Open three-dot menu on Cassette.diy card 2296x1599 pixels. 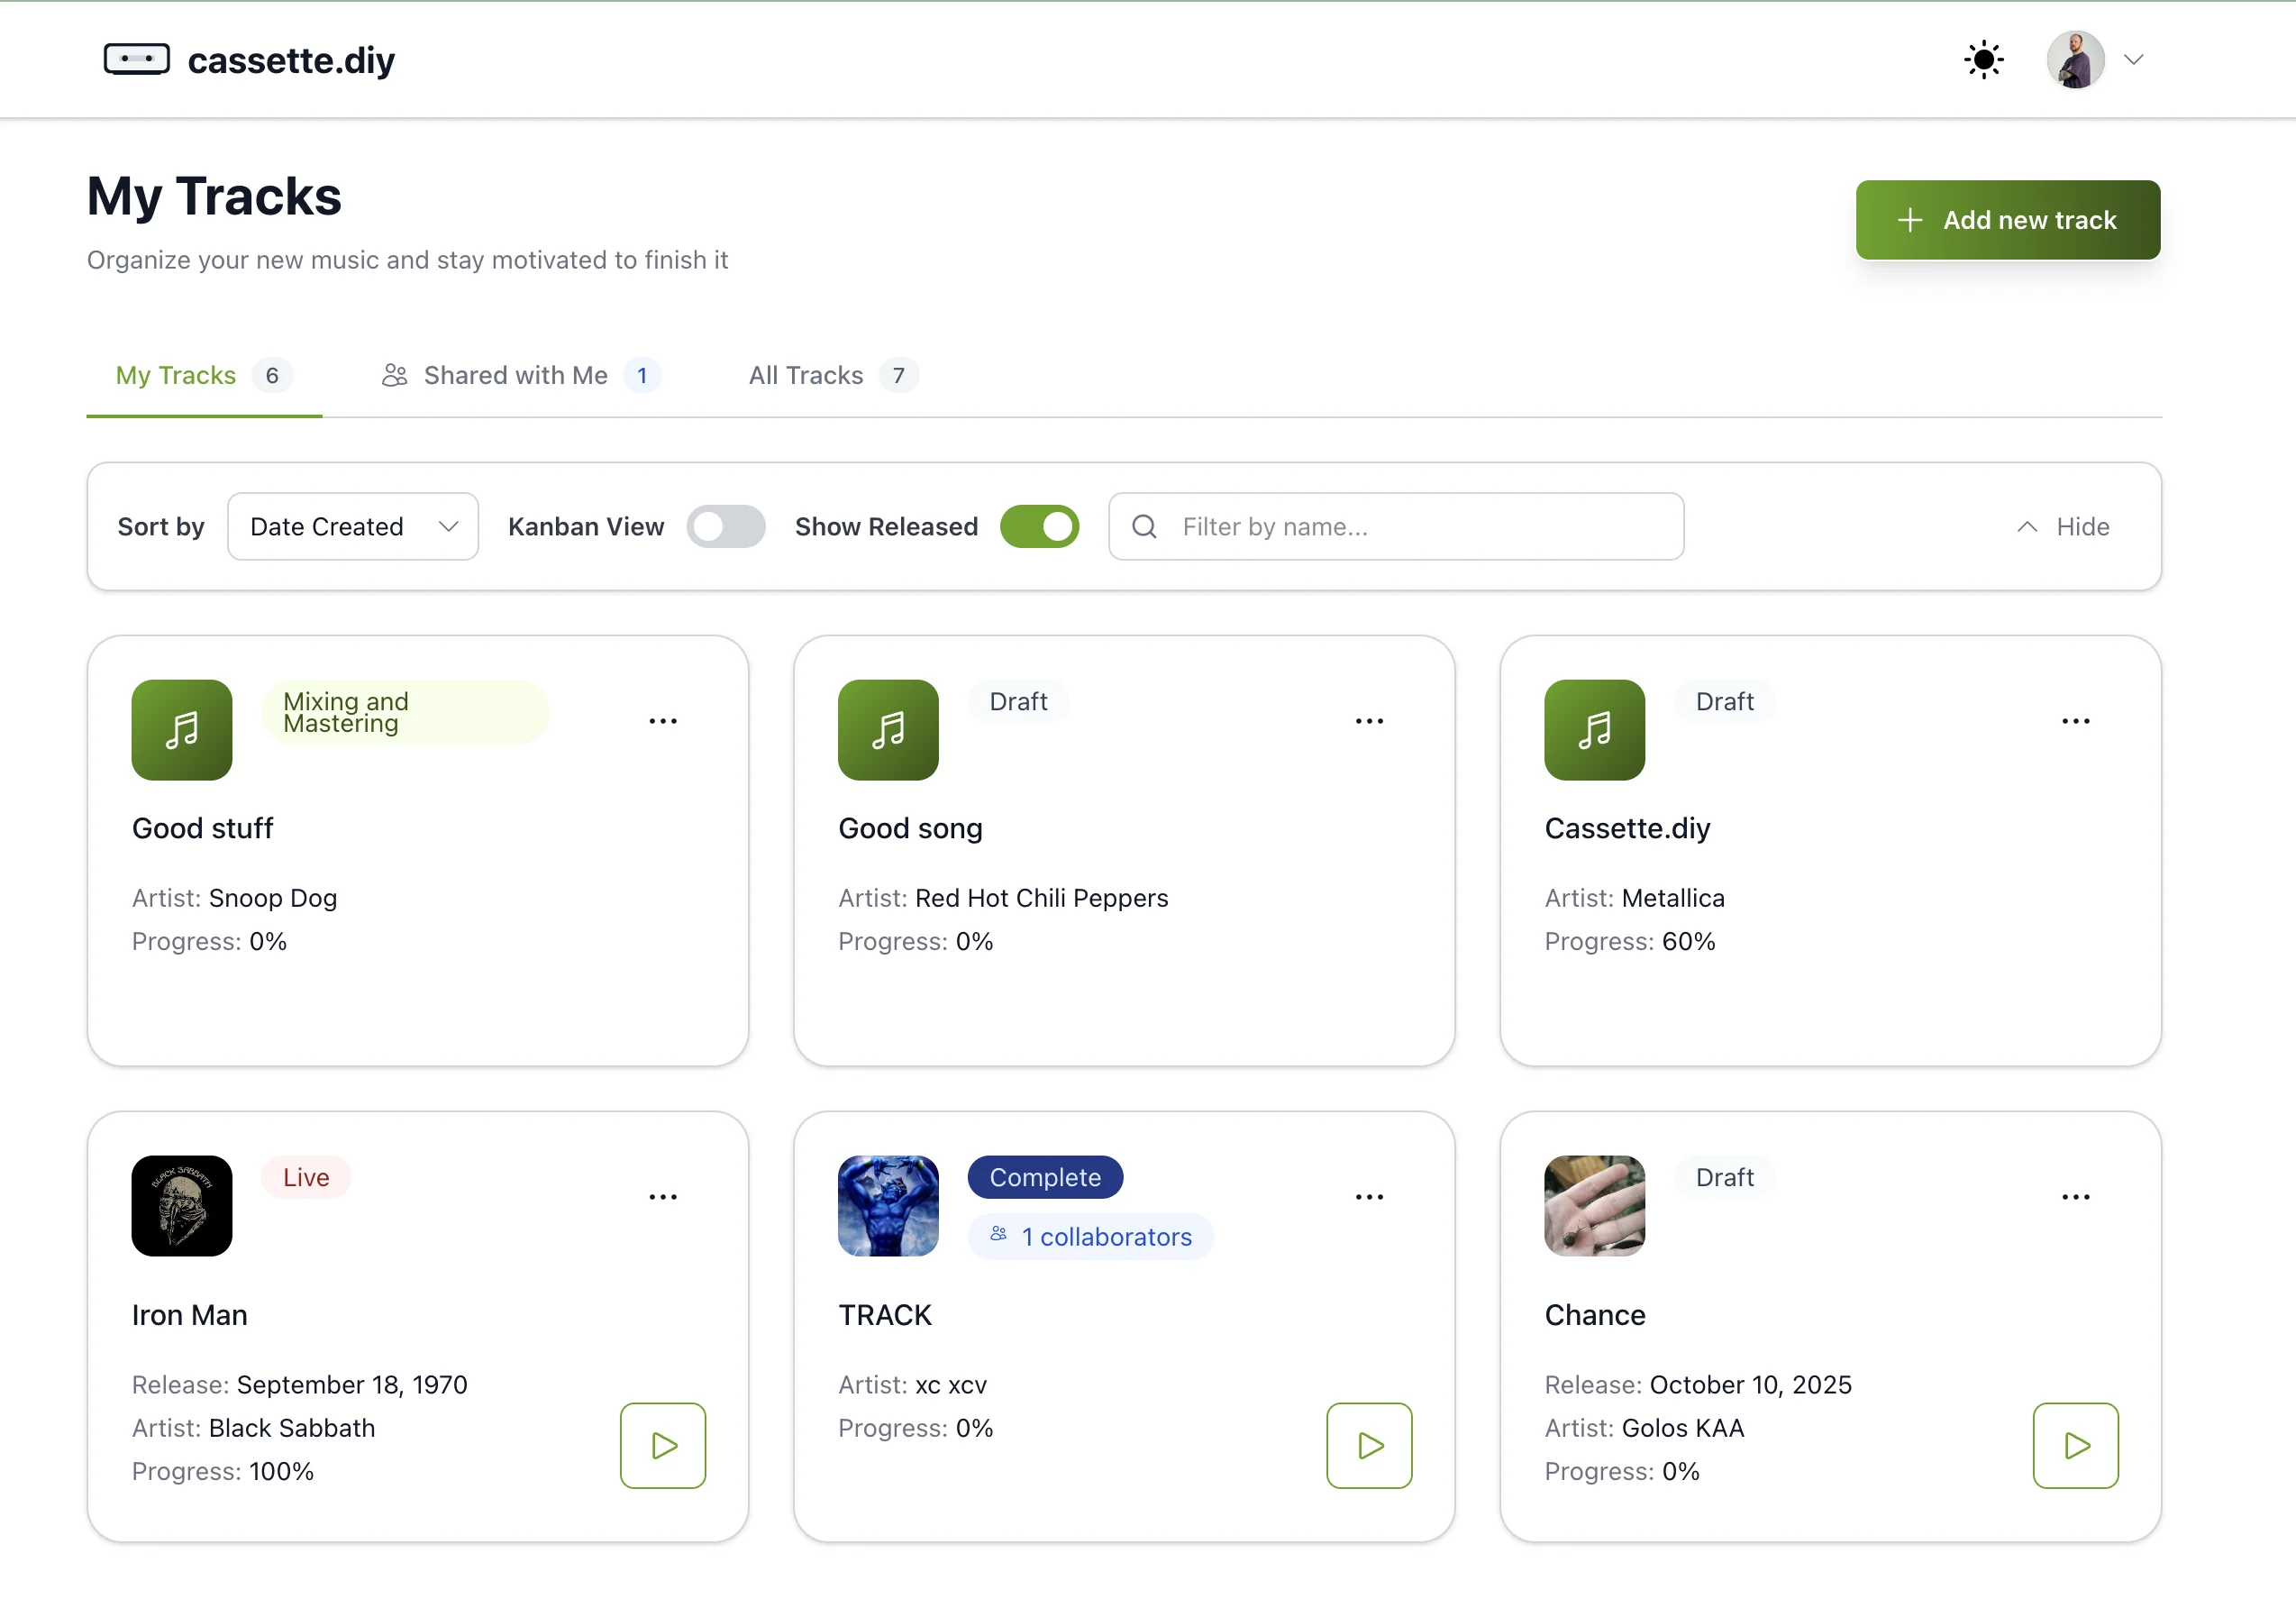coord(2075,721)
